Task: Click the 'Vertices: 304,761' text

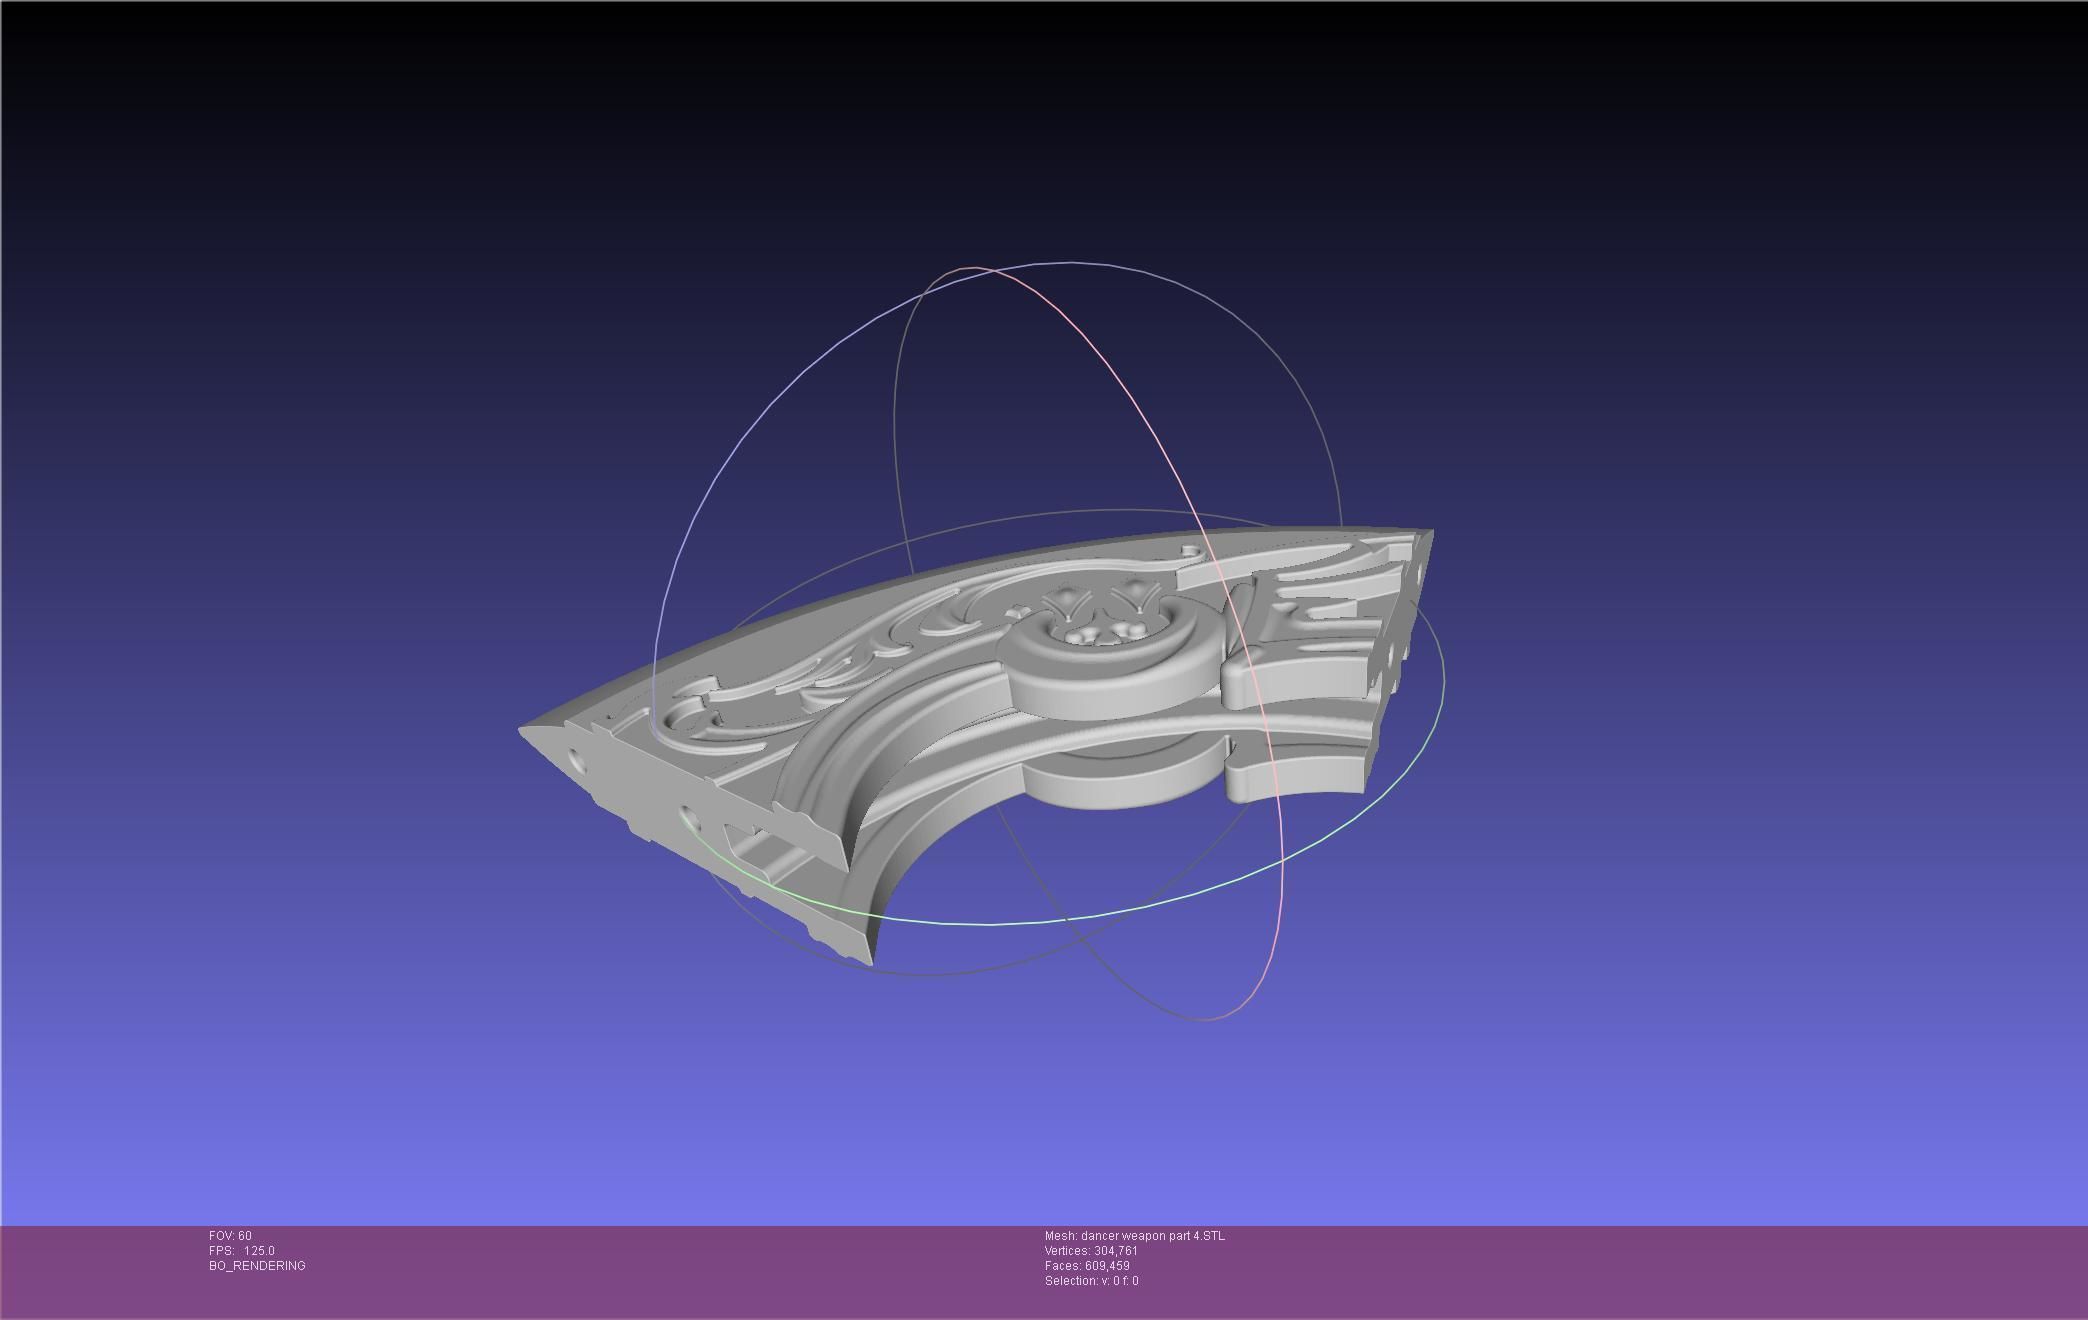Action: (1091, 1251)
